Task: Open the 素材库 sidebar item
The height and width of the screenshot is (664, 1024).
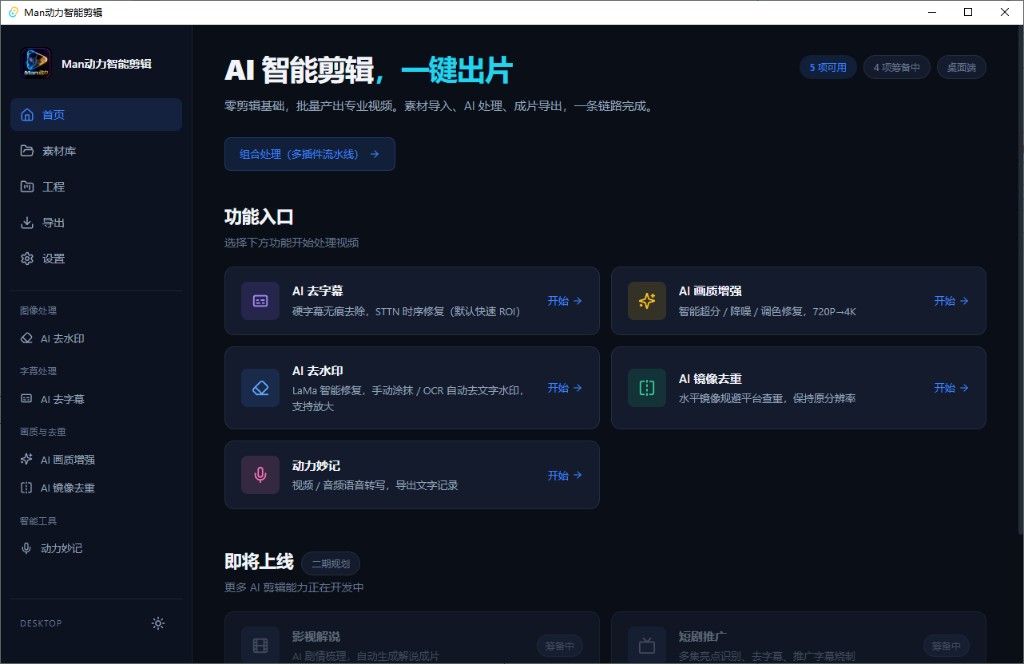Action: 96,151
